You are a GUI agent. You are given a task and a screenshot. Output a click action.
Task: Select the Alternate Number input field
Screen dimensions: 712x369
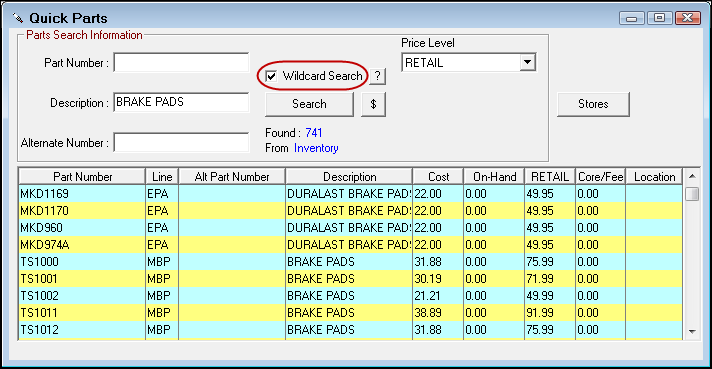[x=181, y=143]
